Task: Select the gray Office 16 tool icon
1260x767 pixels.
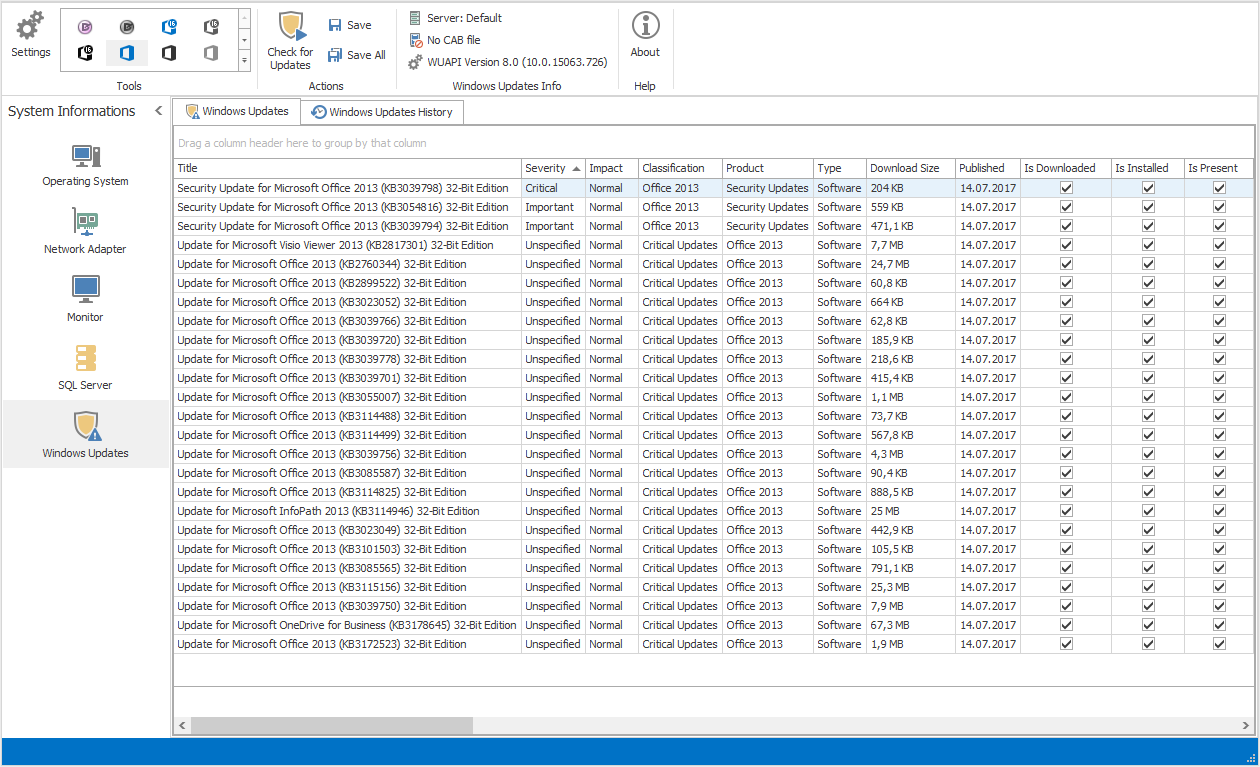Action: pyautogui.click(x=211, y=27)
